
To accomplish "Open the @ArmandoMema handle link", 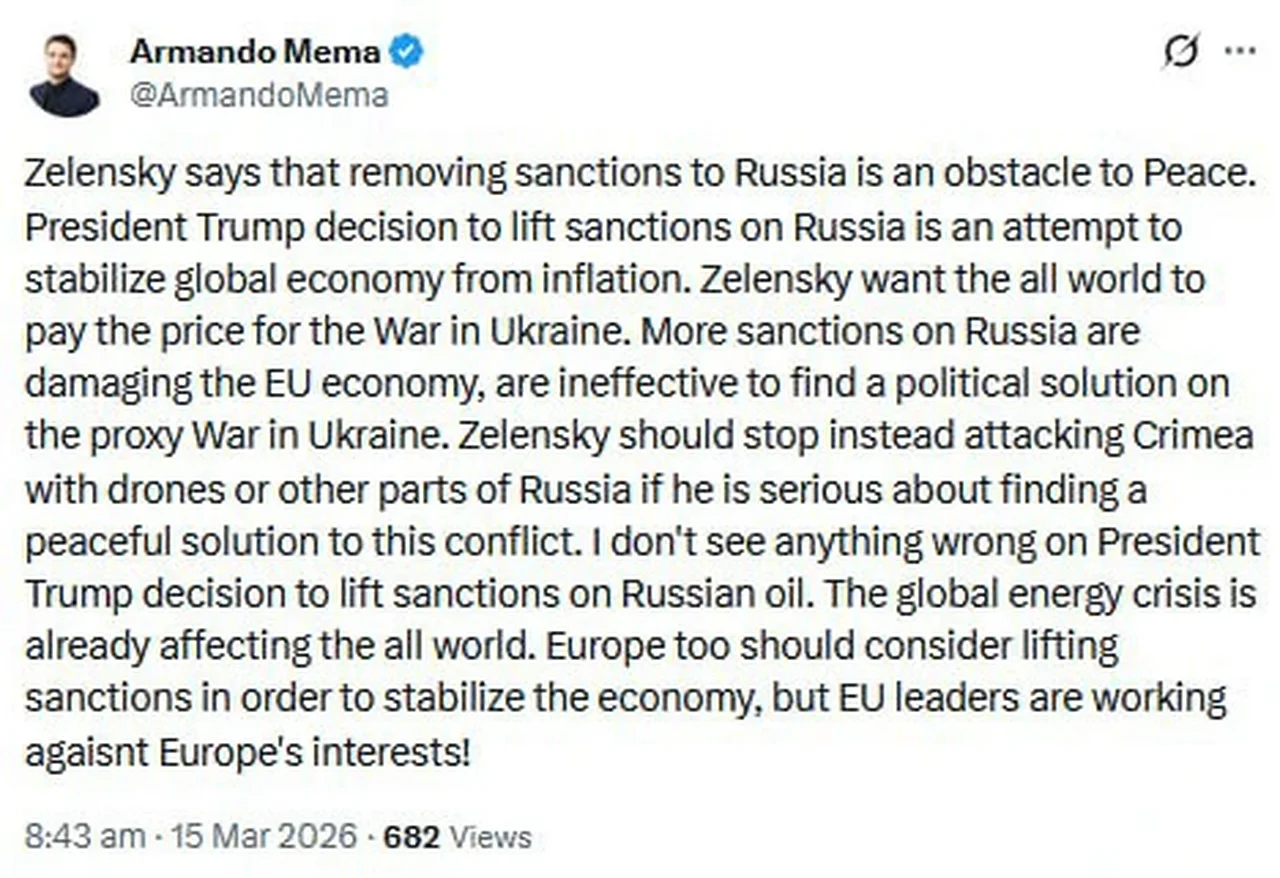I will (x=258, y=95).
